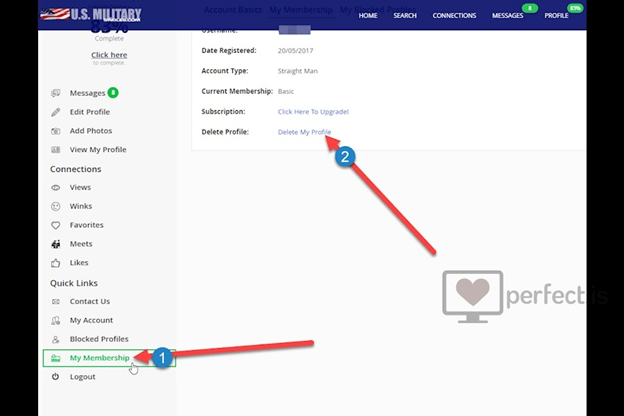Click the 'Delete Profile:' field label
Viewport: 624px width, 416px height.
click(225, 132)
